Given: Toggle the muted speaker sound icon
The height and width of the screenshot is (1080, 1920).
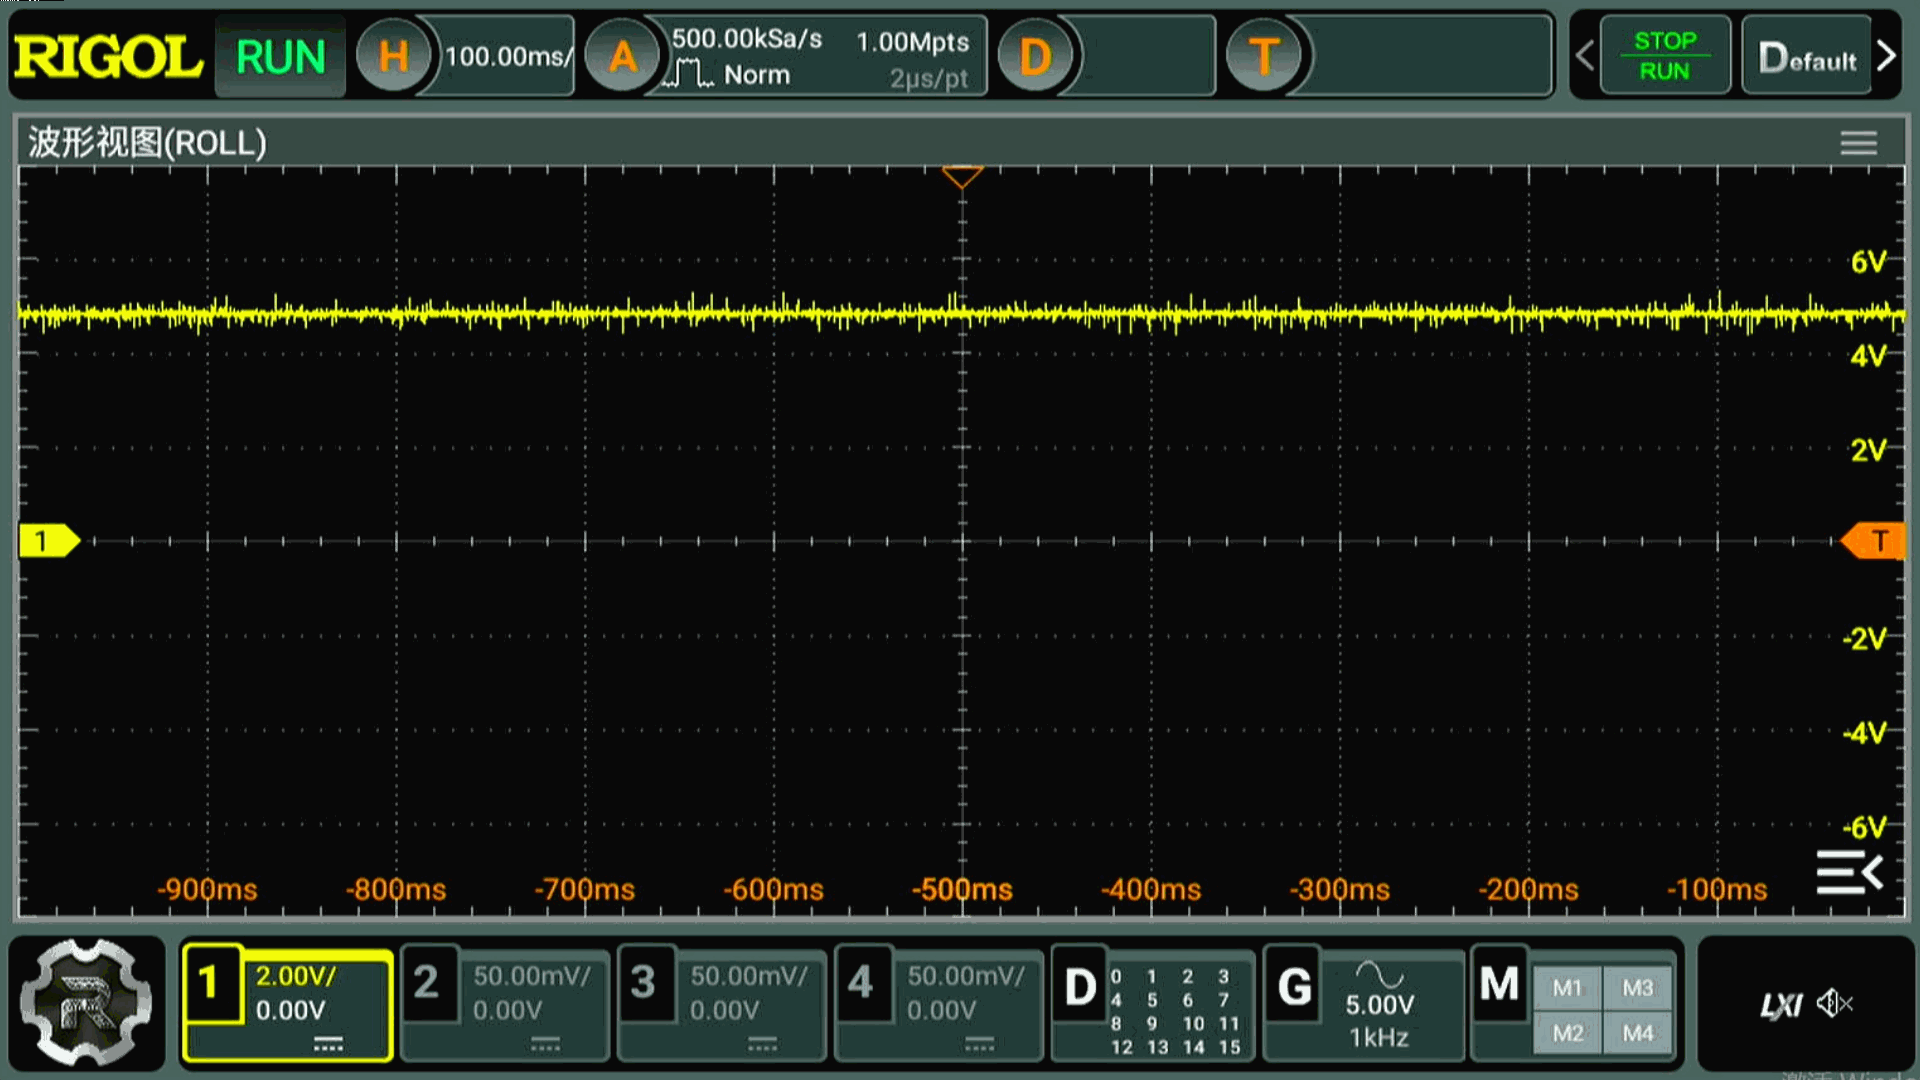Looking at the screenshot, I should coord(1834,1003).
